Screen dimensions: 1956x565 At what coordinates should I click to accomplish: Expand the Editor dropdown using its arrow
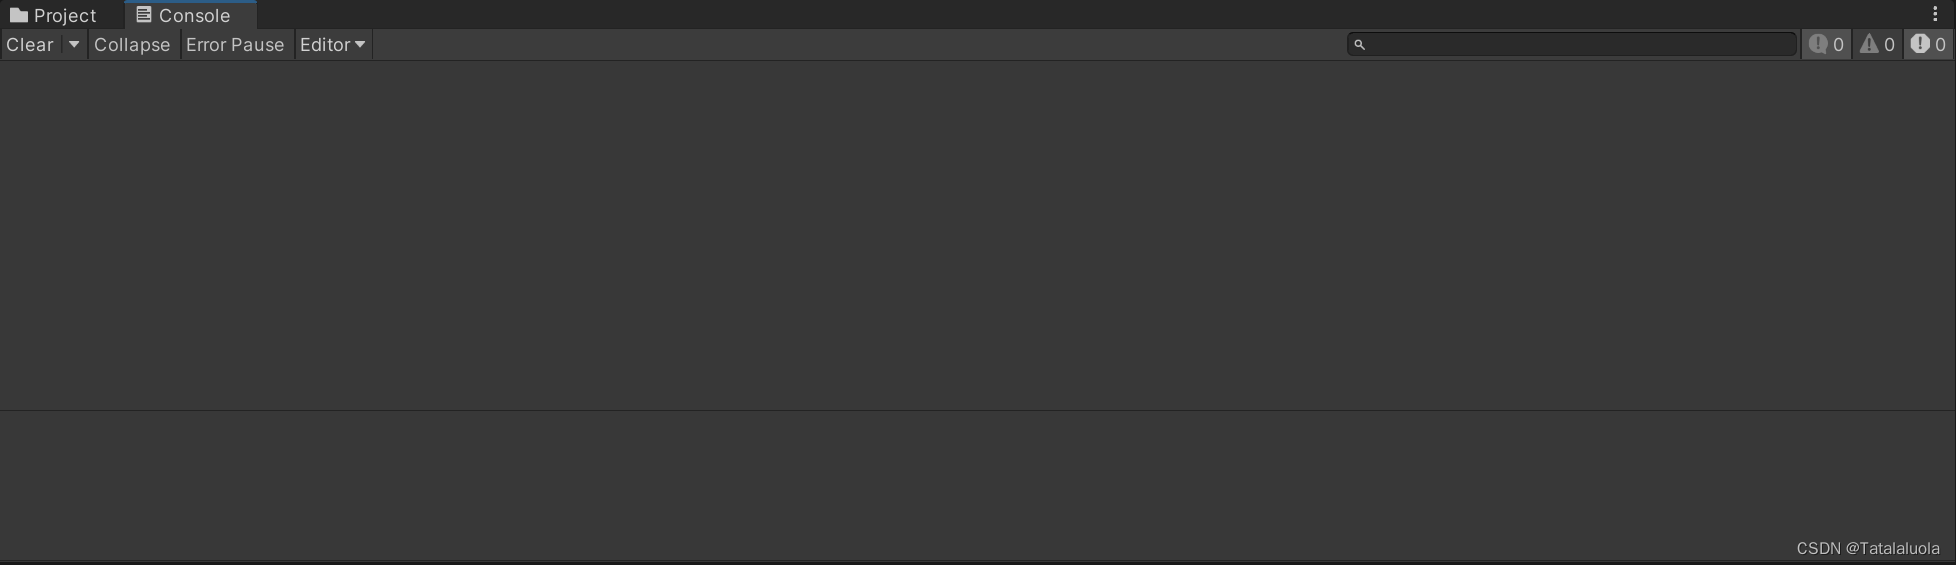coord(360,45)
